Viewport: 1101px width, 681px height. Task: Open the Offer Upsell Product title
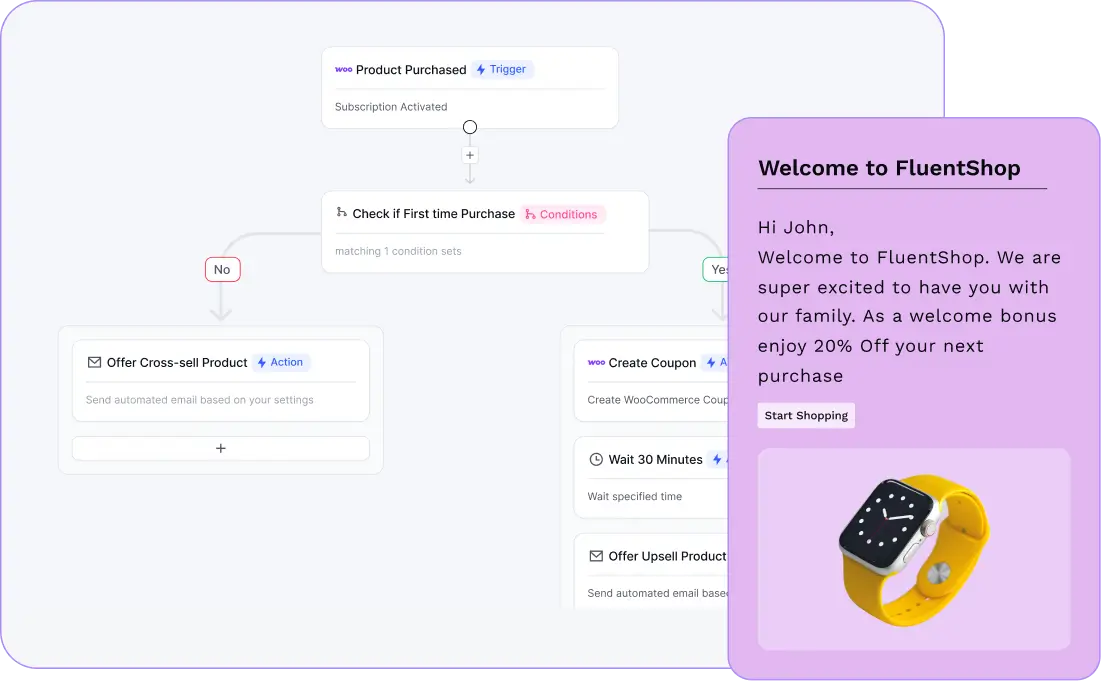pyautogui.click(x=668, y=556)
